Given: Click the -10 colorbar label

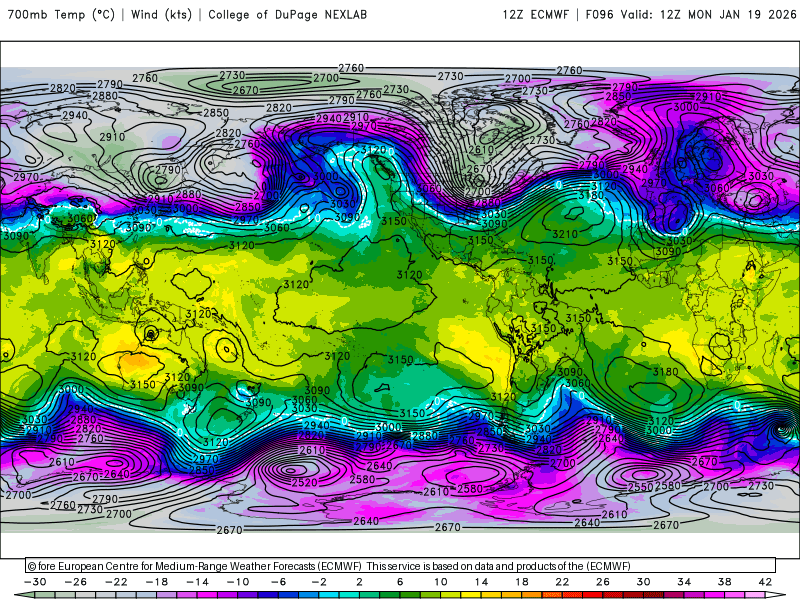Looking at the screenshot, I should click(x=238, y=582).
